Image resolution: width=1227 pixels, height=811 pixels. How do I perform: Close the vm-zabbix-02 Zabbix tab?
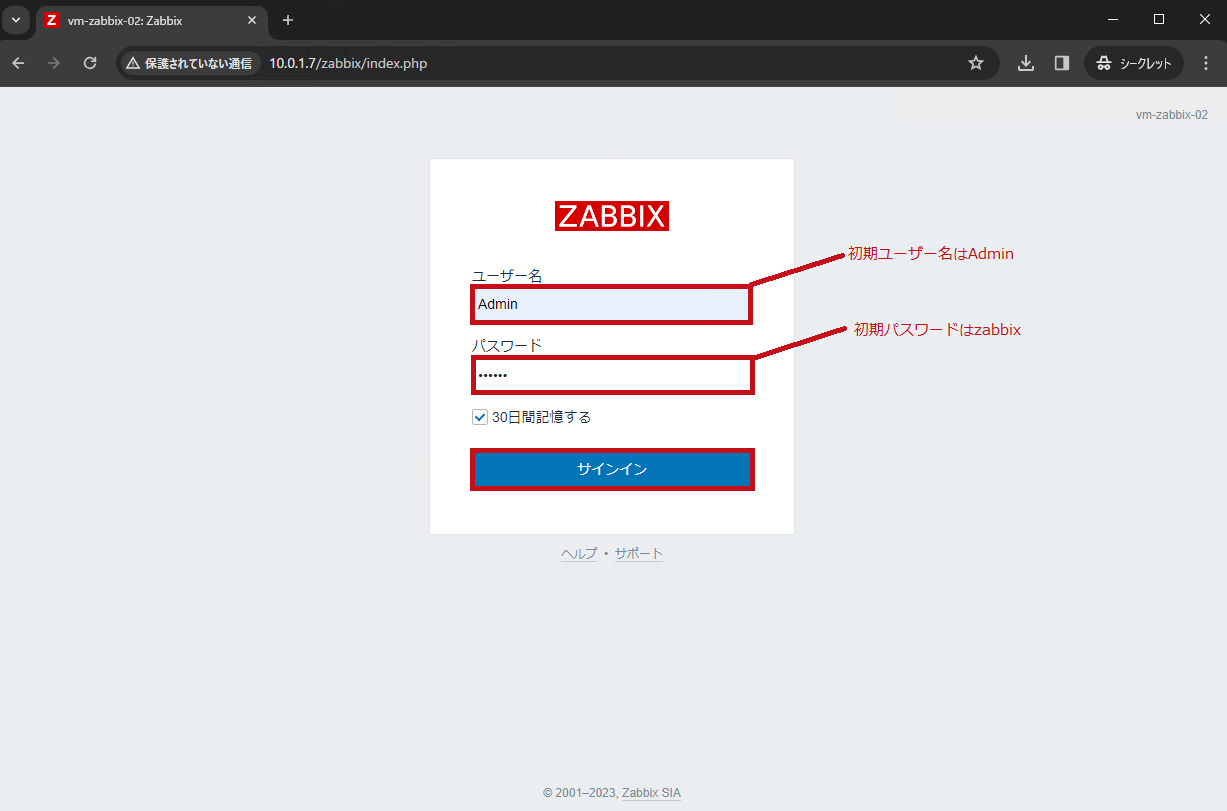(x=252, y=20)
